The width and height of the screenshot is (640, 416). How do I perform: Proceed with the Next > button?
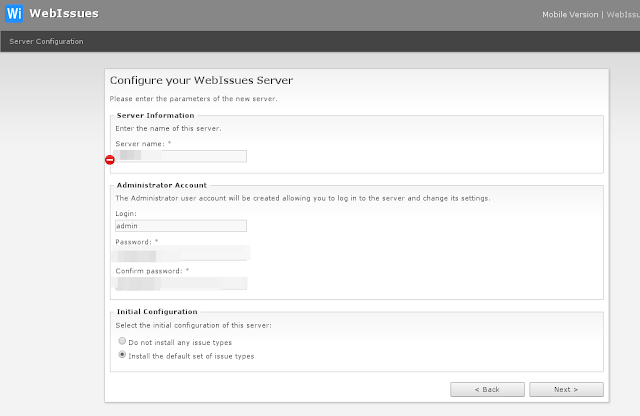coord(566,389)
